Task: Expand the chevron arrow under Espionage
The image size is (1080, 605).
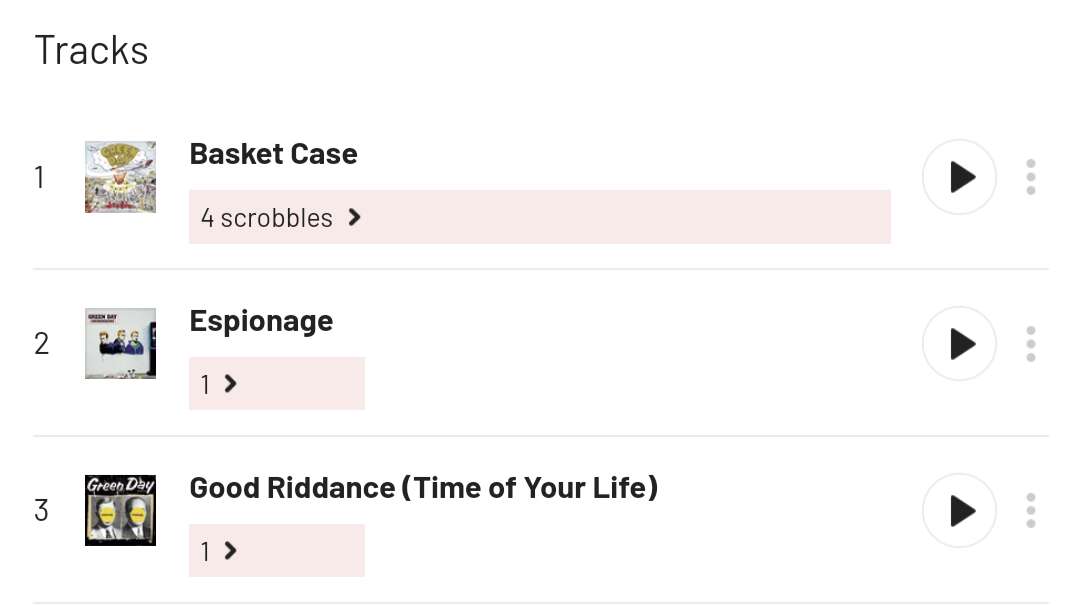Action: 231,384
